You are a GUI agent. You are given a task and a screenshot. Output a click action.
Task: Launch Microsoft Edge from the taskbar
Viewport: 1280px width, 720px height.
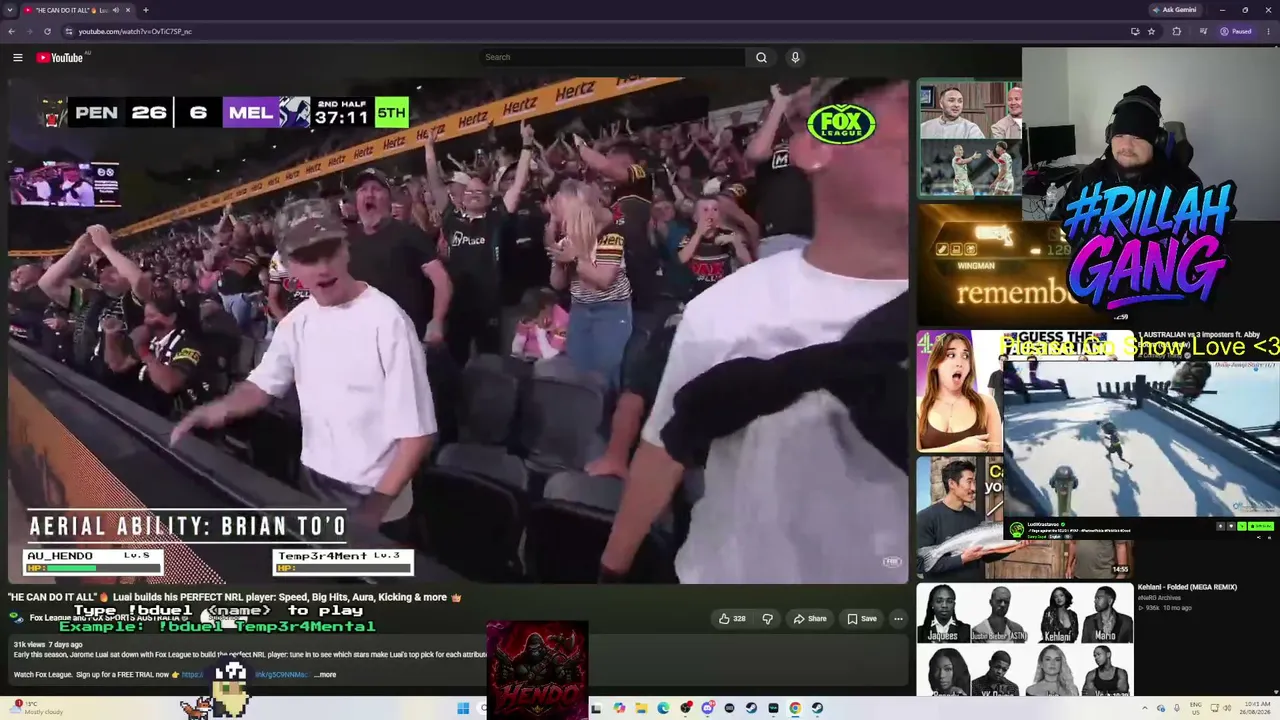663,708
